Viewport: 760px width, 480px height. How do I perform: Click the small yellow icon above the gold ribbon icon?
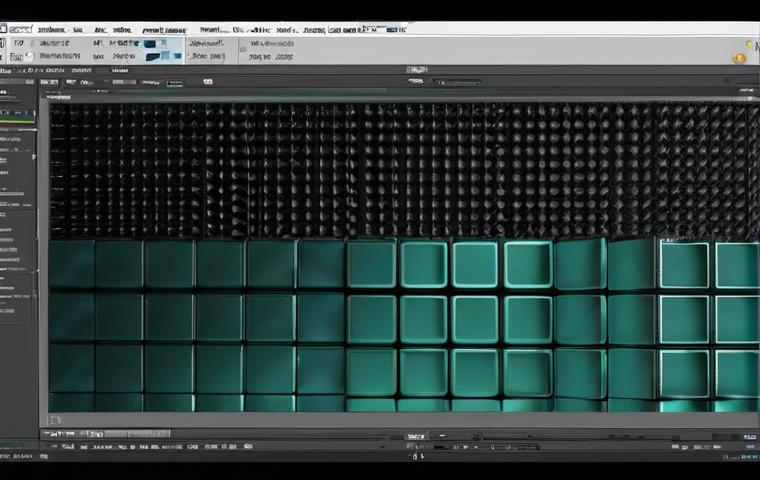(x=750, y=45)
